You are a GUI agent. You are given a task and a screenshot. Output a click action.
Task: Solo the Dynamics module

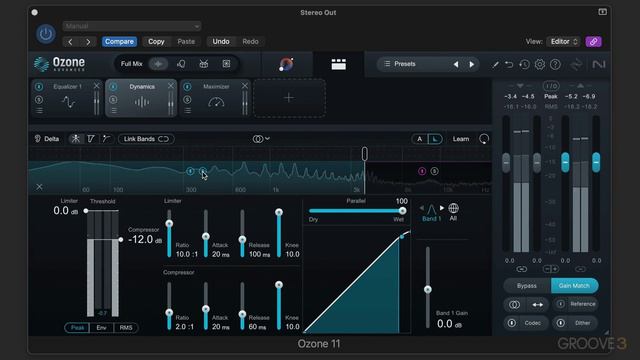(x=113, y=100)
